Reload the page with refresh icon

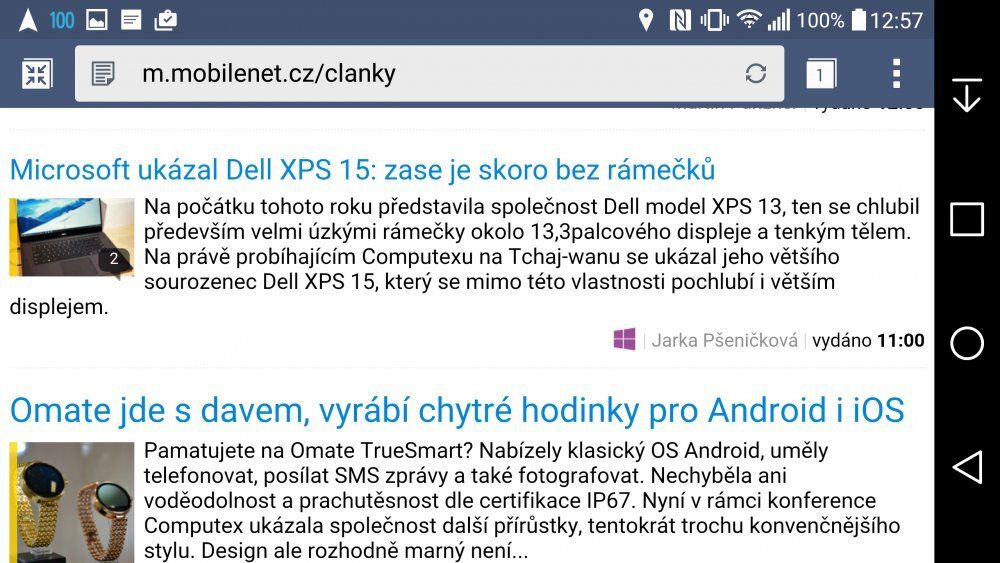coord(756,73)
